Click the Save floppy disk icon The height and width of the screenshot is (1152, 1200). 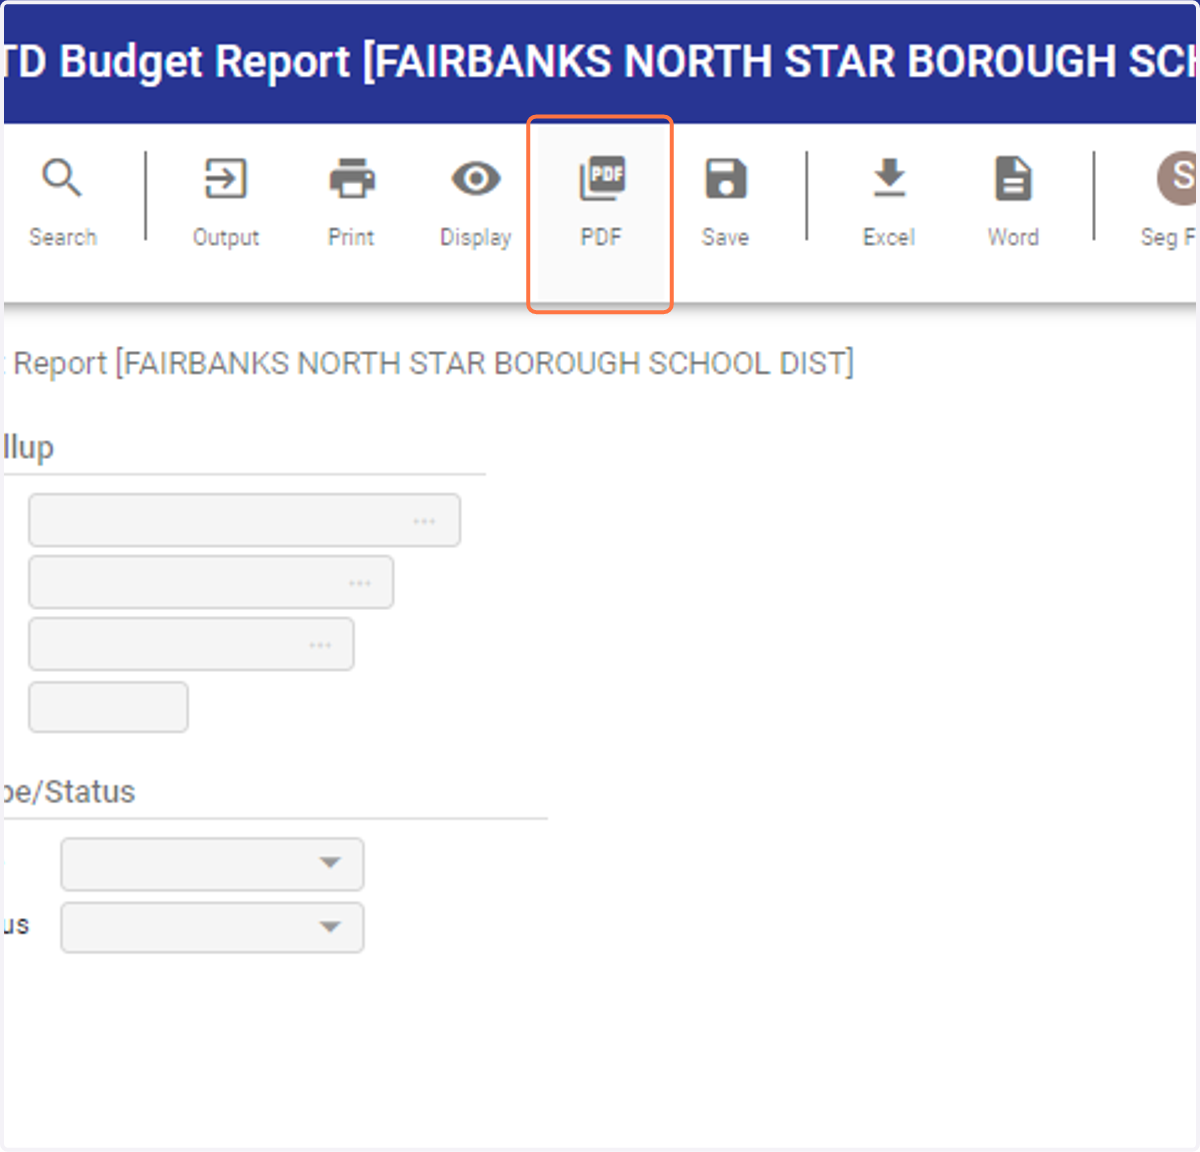725,180
